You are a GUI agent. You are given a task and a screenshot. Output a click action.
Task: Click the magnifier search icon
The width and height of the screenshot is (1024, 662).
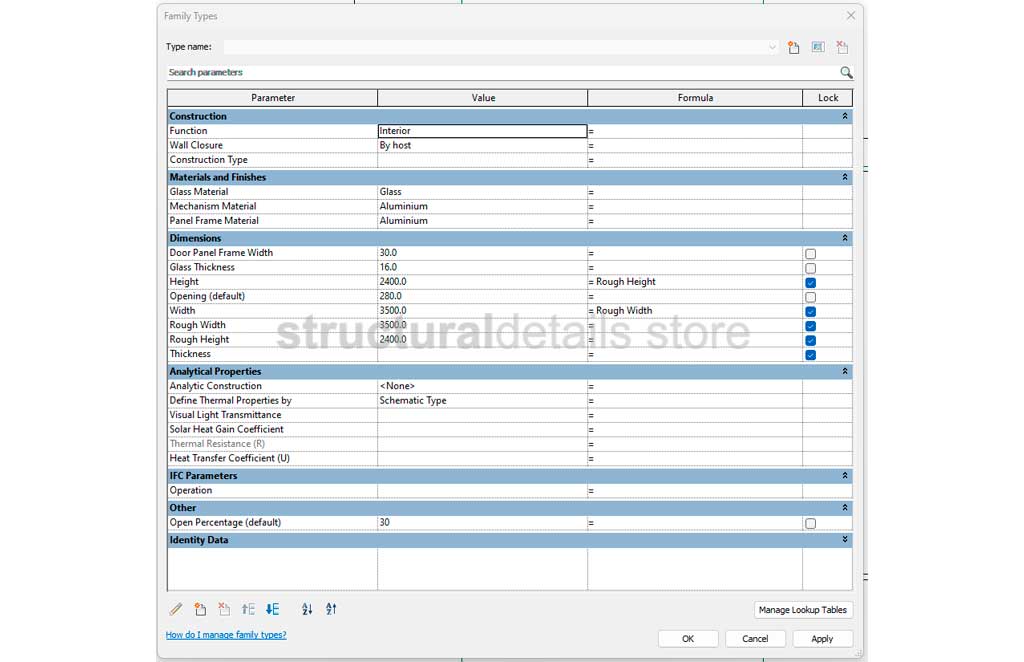pos(846,73)
